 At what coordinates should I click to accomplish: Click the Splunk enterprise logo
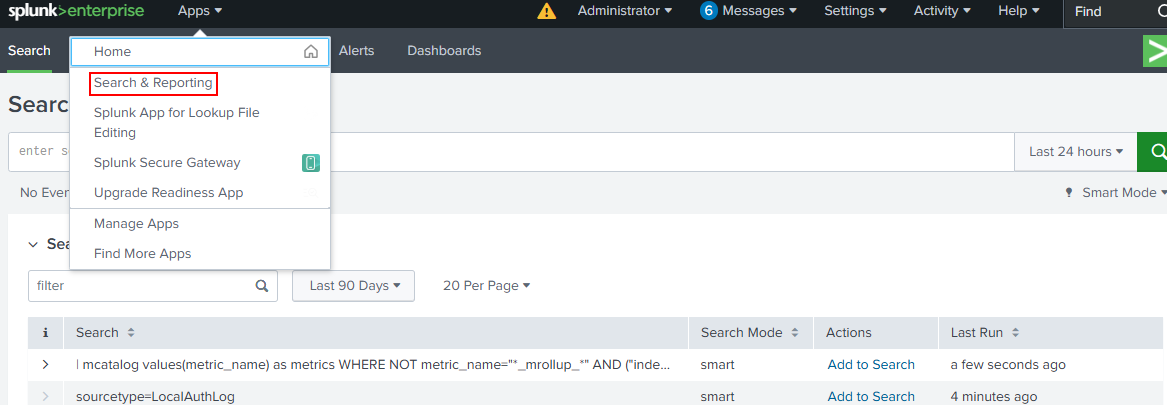click(76, 11)
